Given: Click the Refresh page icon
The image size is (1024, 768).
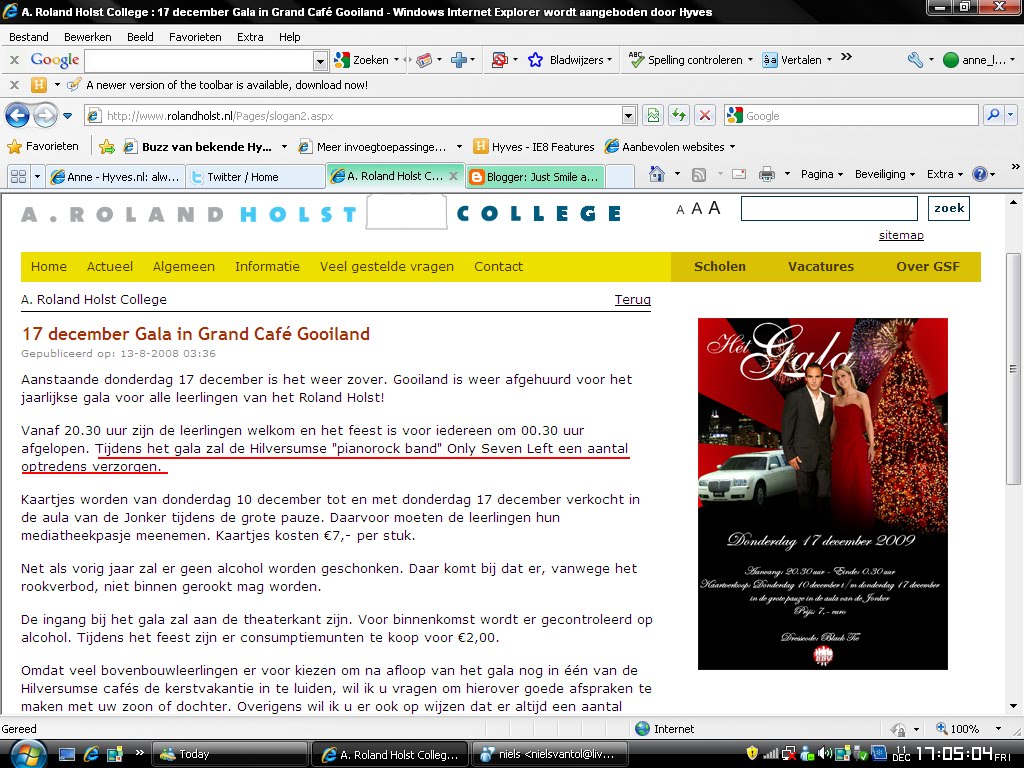Looking at the screenshot, I should 679,116.
